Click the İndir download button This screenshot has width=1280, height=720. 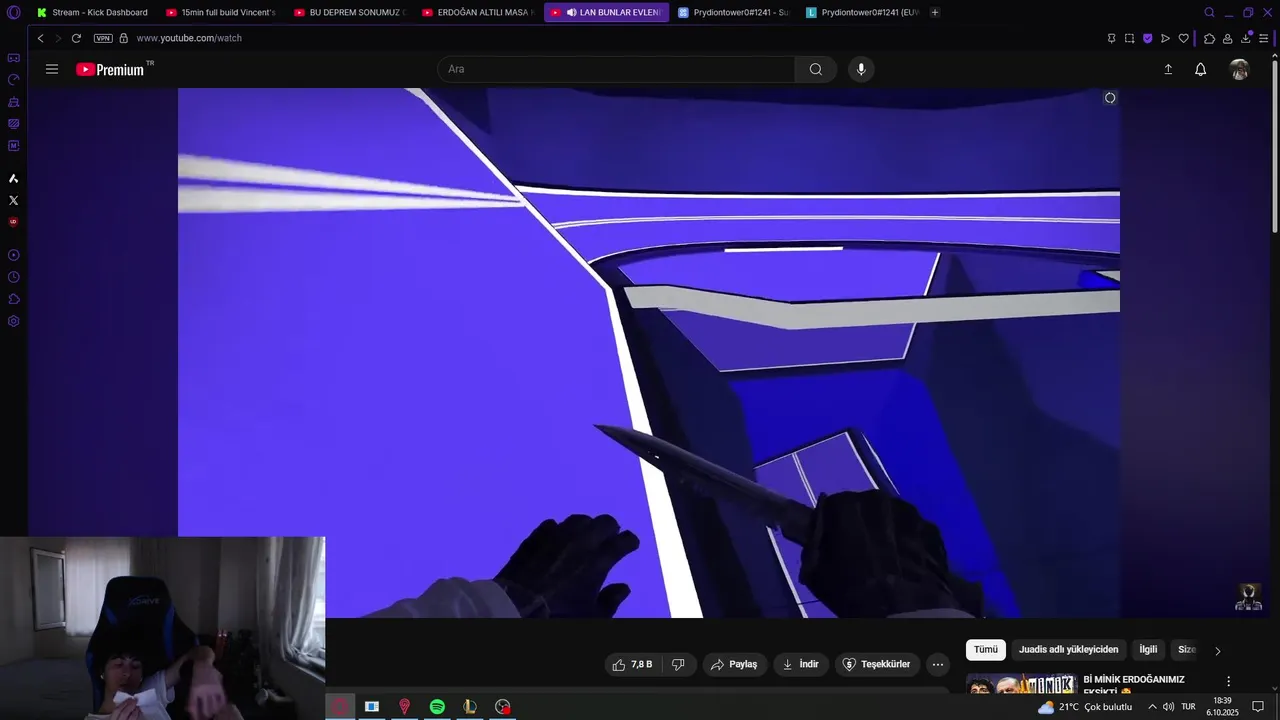click(x=801, y=664)
